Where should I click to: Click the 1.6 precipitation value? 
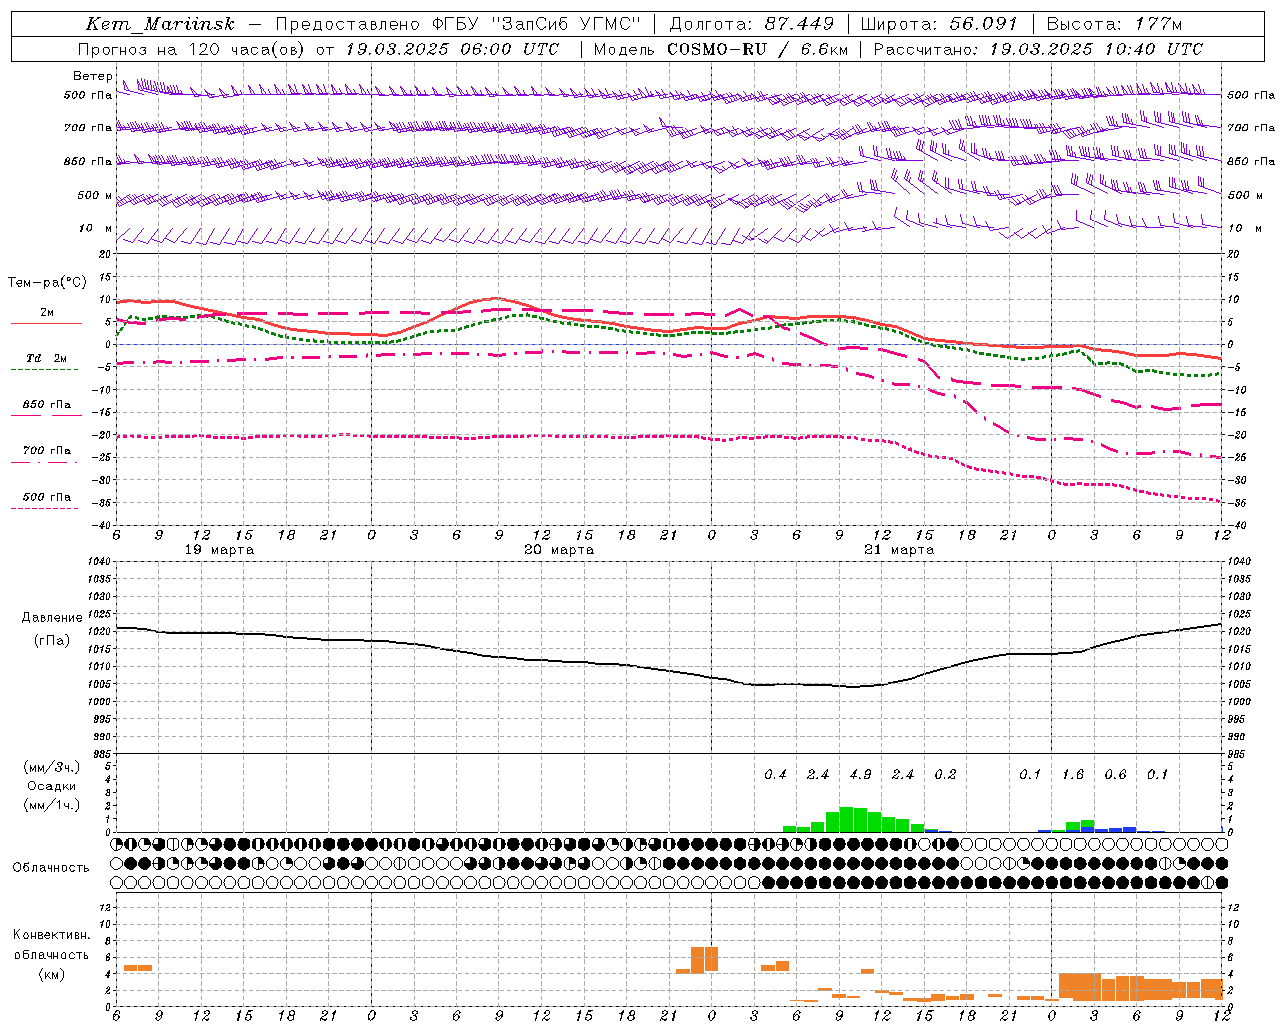1073,775
